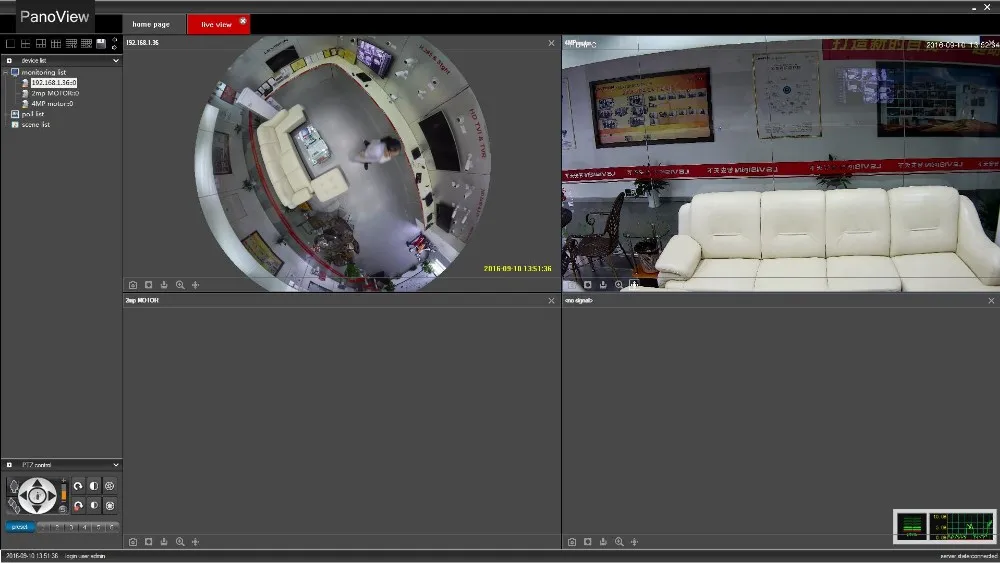Click download icon in 2mp MOTOR pane

[164, 541]
